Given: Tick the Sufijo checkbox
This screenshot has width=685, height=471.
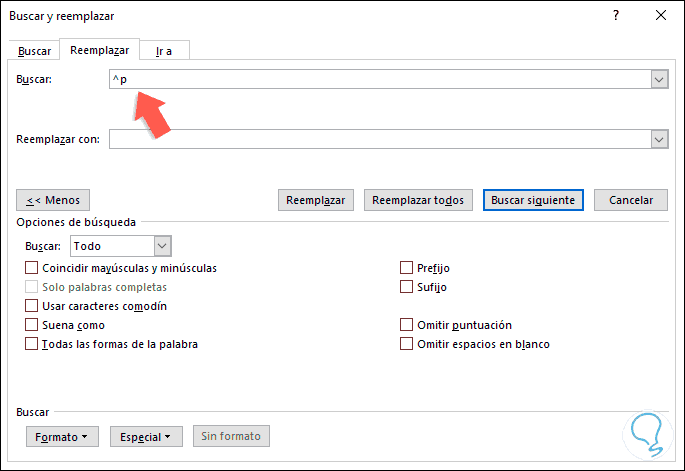Looking at the screenshot, I should point(407,287).
